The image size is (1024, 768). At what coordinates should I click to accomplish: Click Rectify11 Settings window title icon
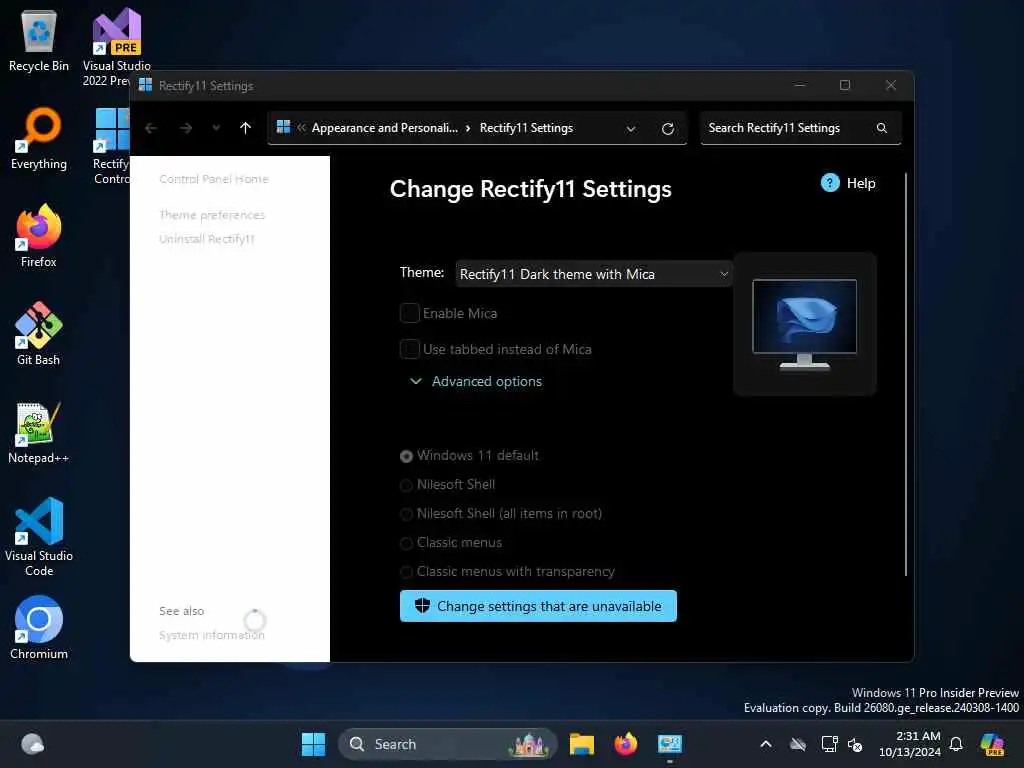145,86
